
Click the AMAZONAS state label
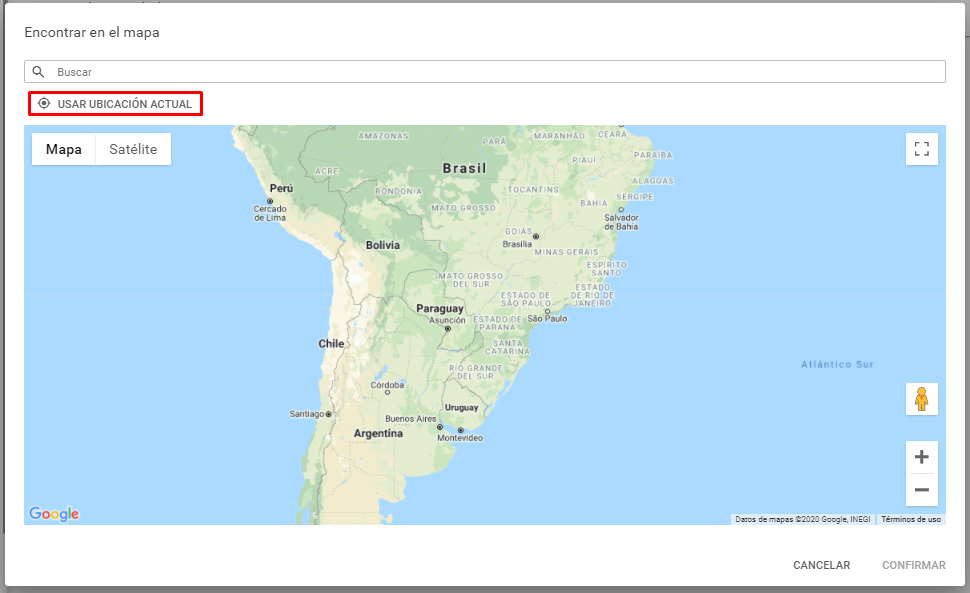(384, 136)
